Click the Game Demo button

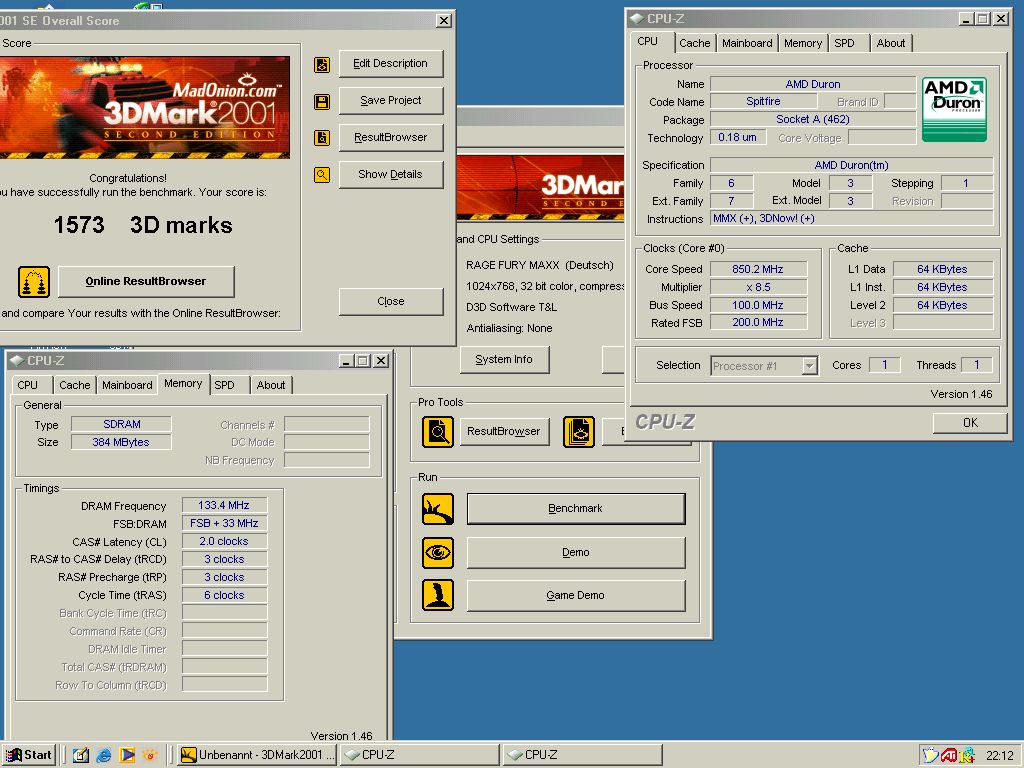tap(575, 596)
